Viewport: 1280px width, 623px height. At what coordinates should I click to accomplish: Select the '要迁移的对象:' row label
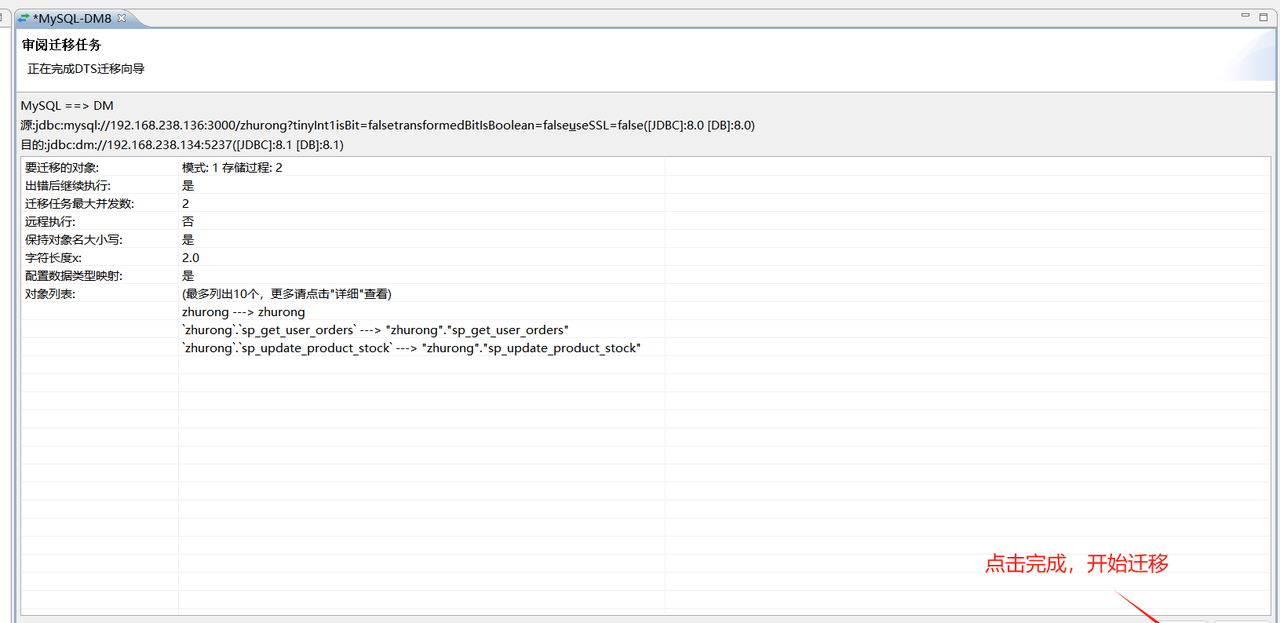coord(62,167)
